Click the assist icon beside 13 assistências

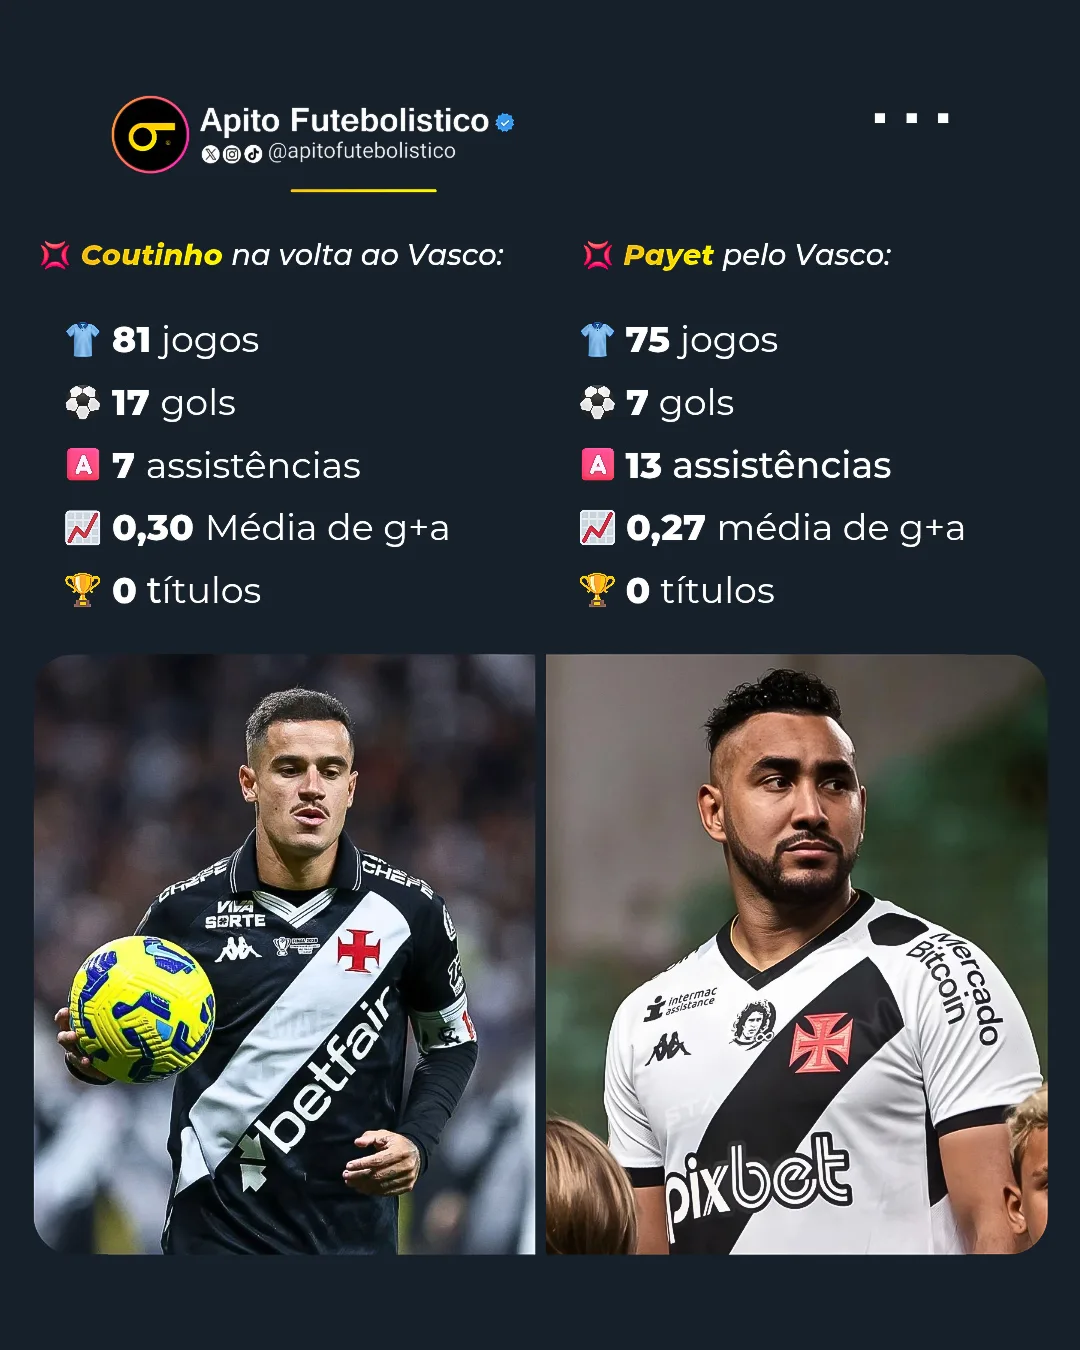pos(597,465)
